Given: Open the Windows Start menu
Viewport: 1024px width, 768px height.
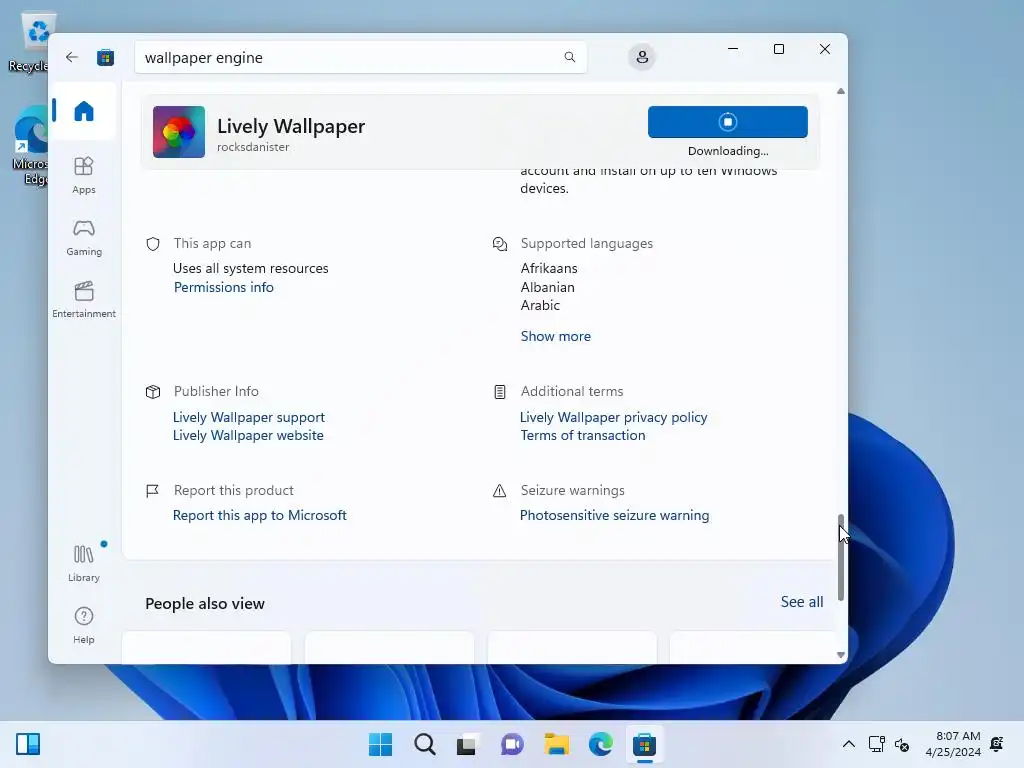Looking at the screenshot, I should click(x=381, y=744).
